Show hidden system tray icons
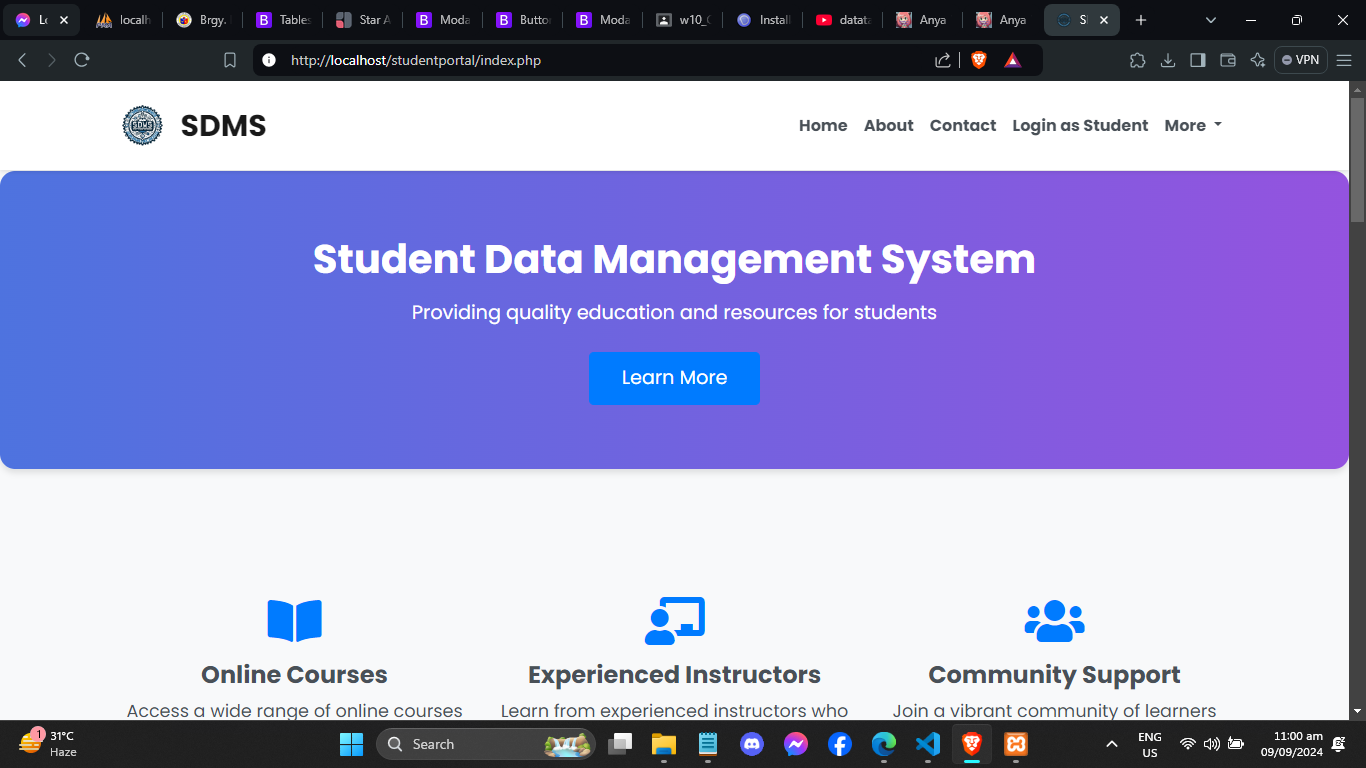1366x768 pixels. 1111,744
